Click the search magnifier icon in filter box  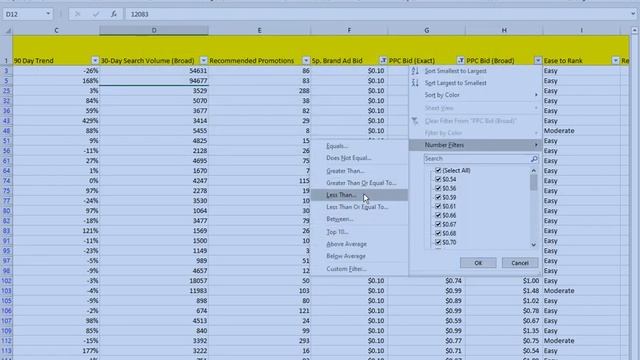pyautogui.click(x=534, y=159)
